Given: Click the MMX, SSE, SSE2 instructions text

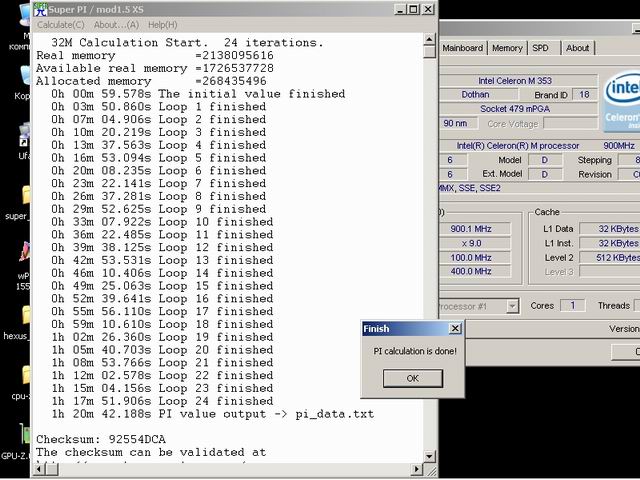Looking at the screenshot, I should pyautogui.click(x=469, y=188).
